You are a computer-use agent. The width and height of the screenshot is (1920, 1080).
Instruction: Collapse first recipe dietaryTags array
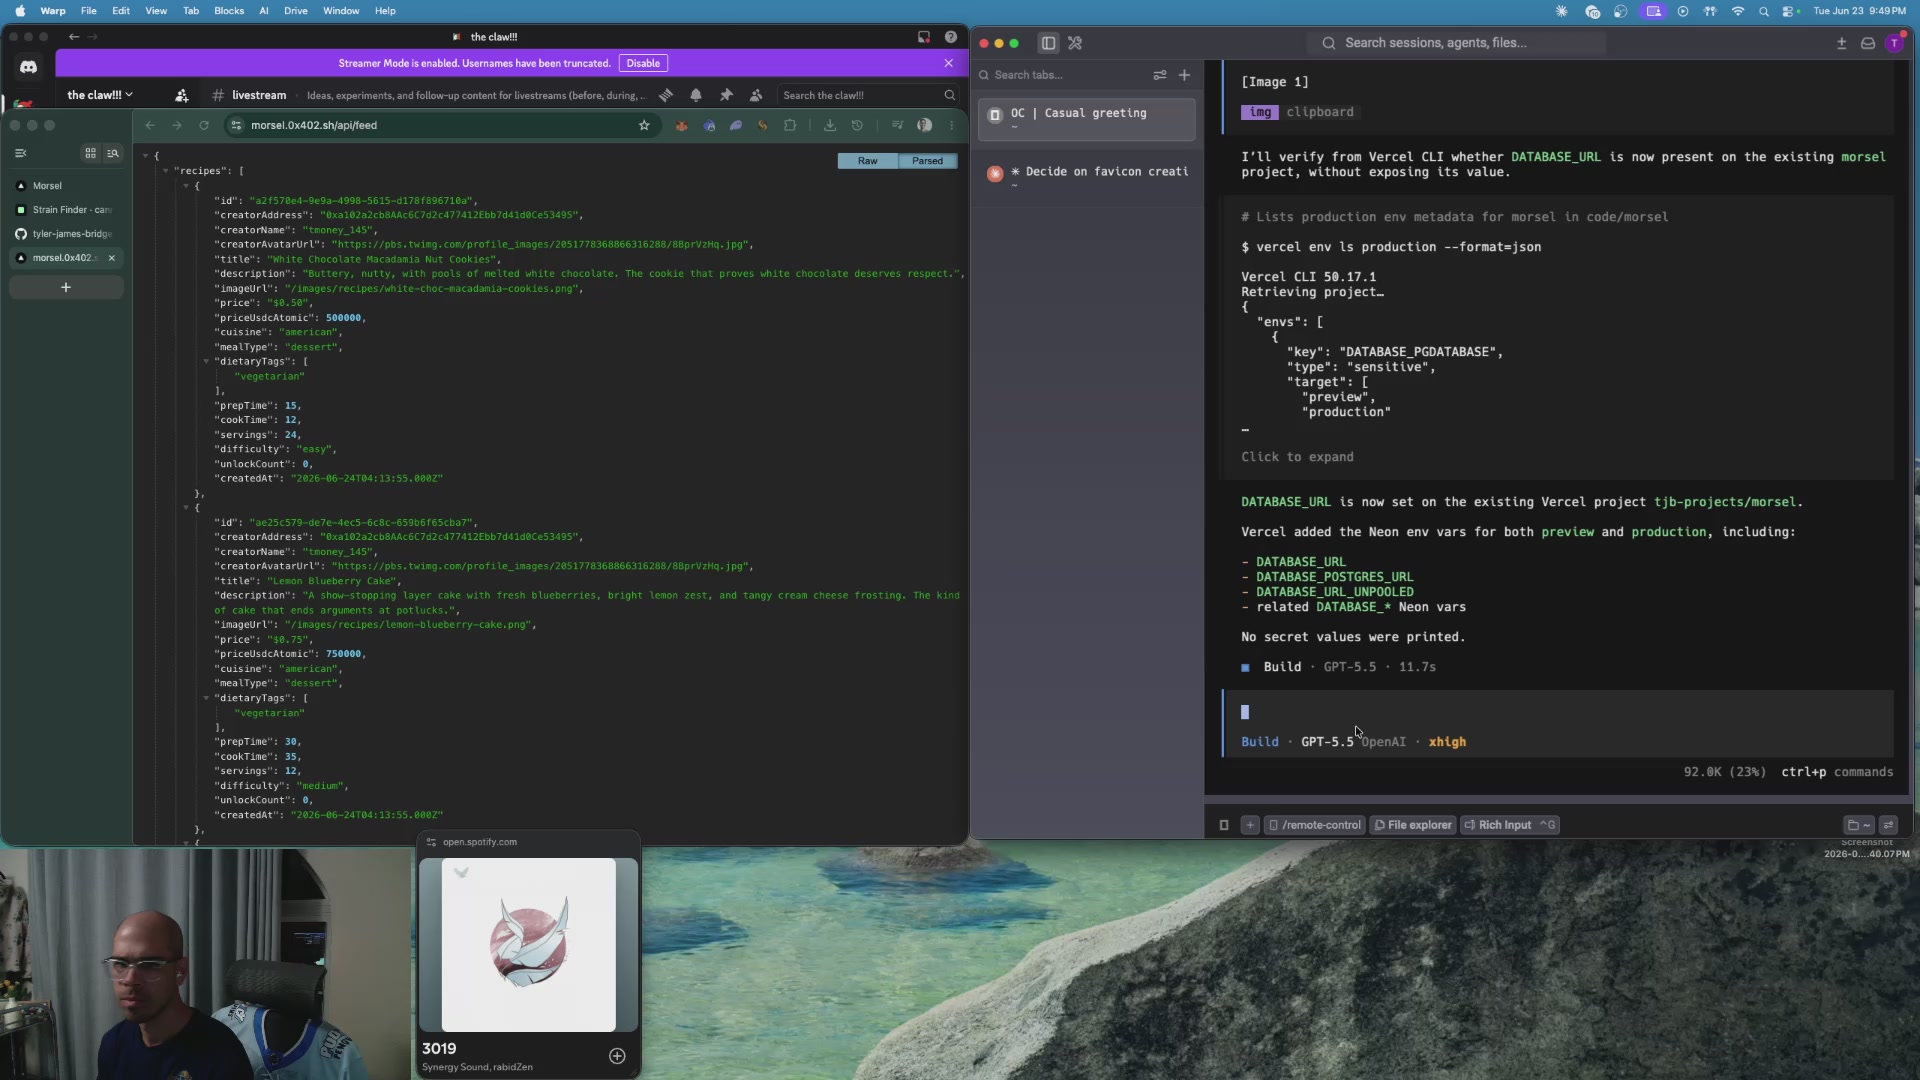click(206, 362)
